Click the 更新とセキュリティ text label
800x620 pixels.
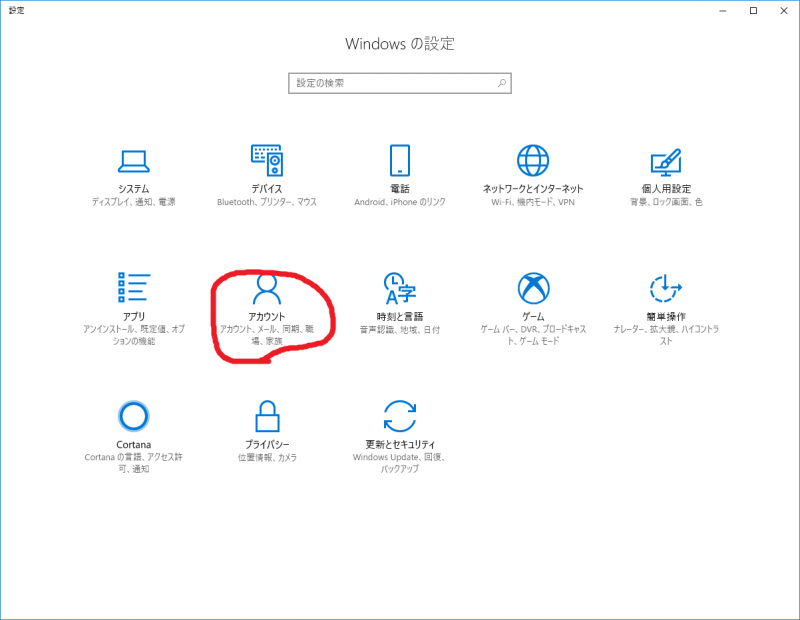tap(400, 444)
